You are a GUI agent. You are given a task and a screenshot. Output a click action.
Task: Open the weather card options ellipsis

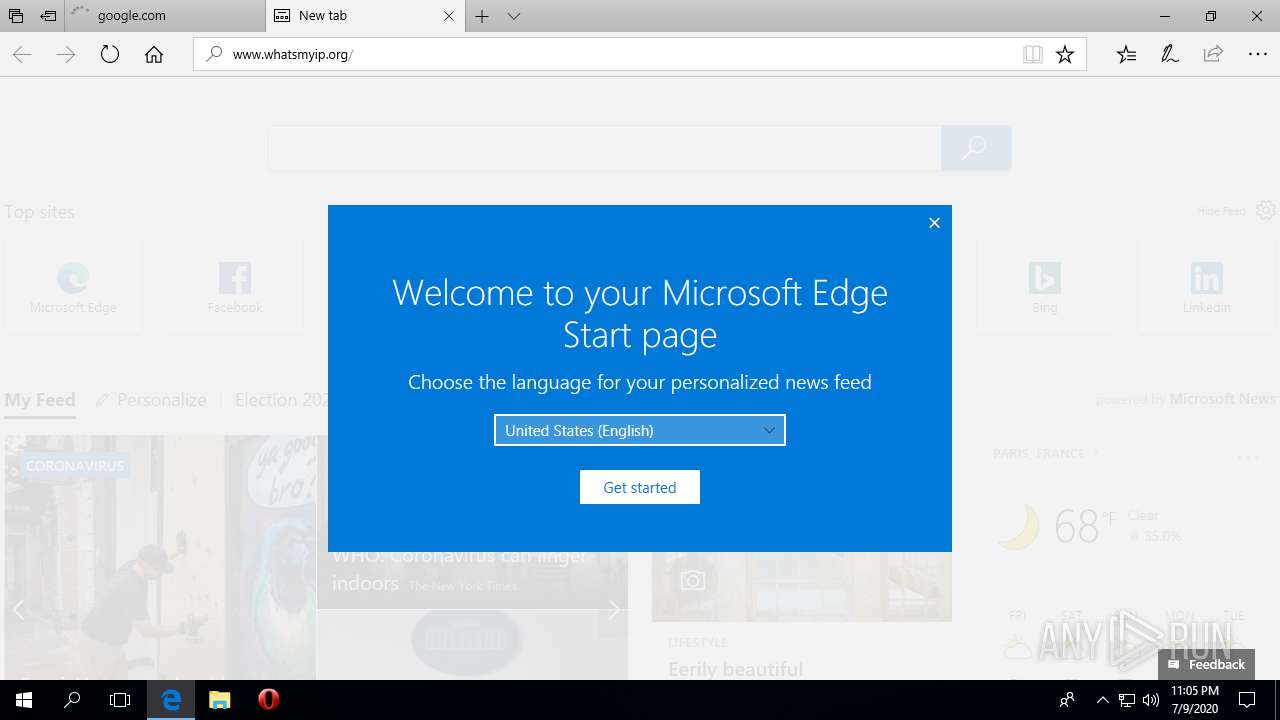pyautogui.click(x=1248, y=458)
